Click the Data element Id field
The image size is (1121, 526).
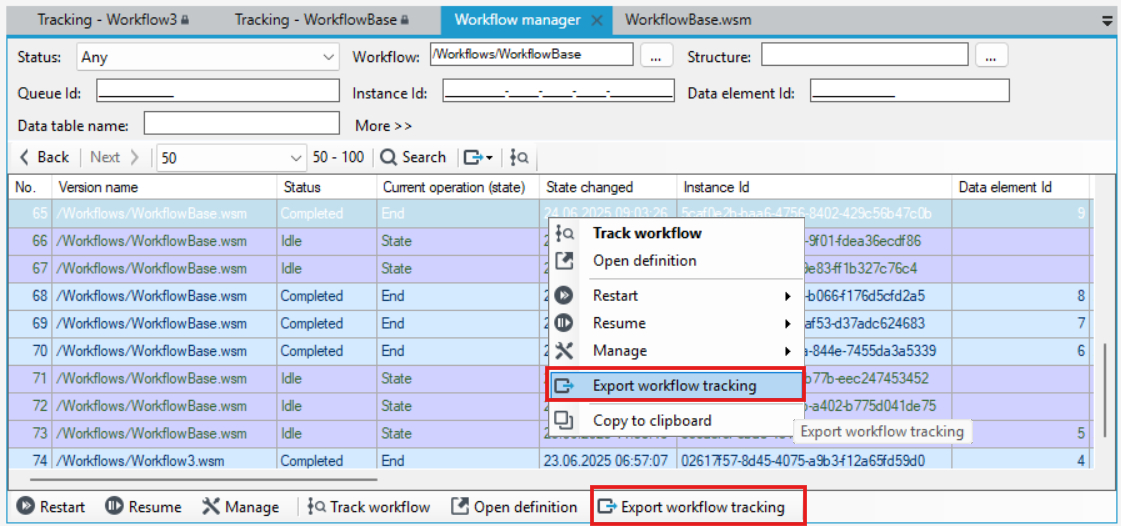click(x=909, y=91)
